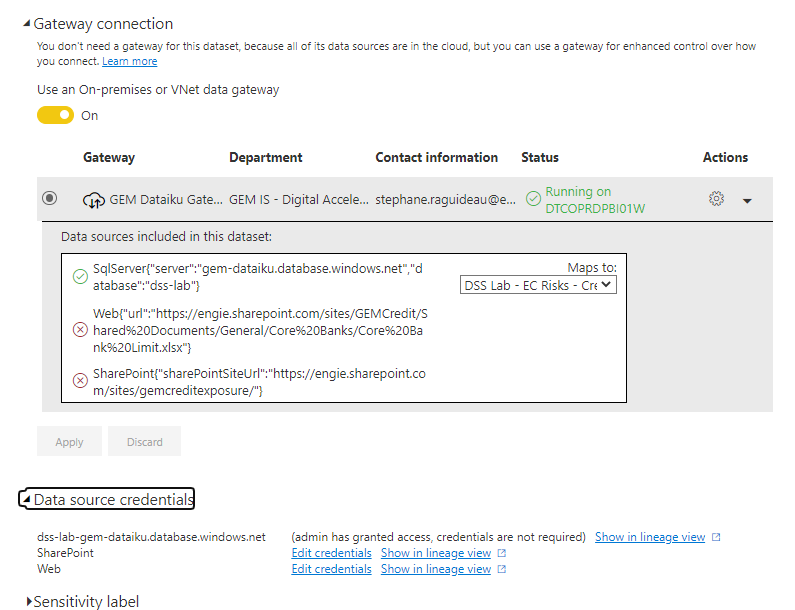This screenshot has width=795, height=610.
Task: Click the SqlServer gem-dataiku data source text
Action: pos(258,277)
